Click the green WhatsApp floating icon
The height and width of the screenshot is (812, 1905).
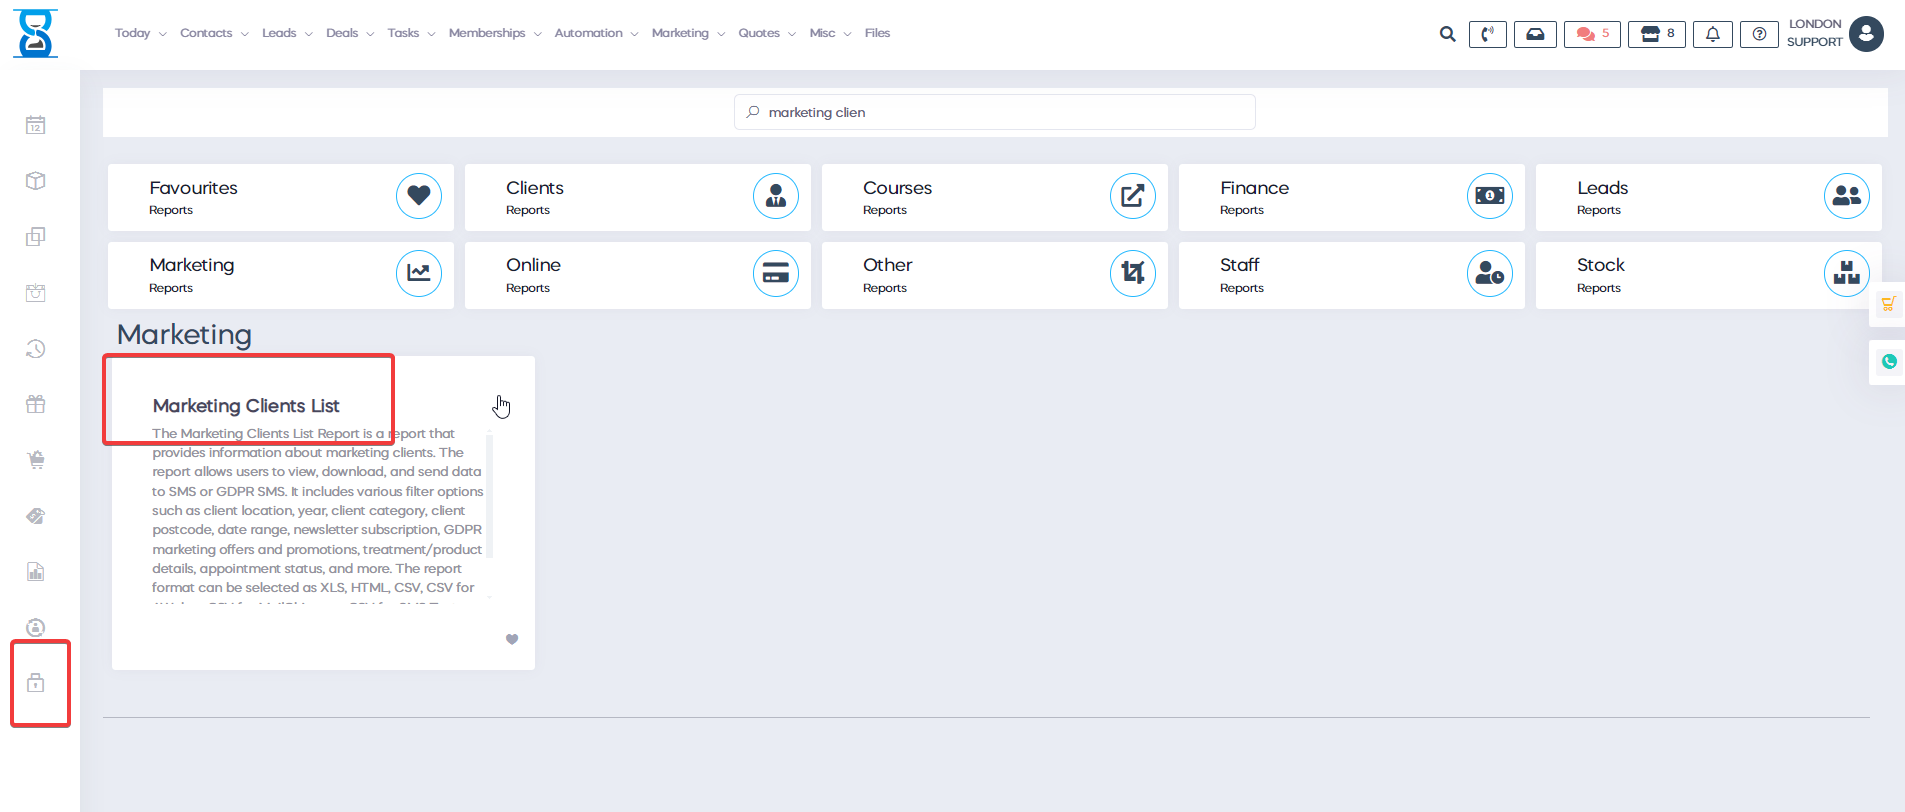(1888, 362)
